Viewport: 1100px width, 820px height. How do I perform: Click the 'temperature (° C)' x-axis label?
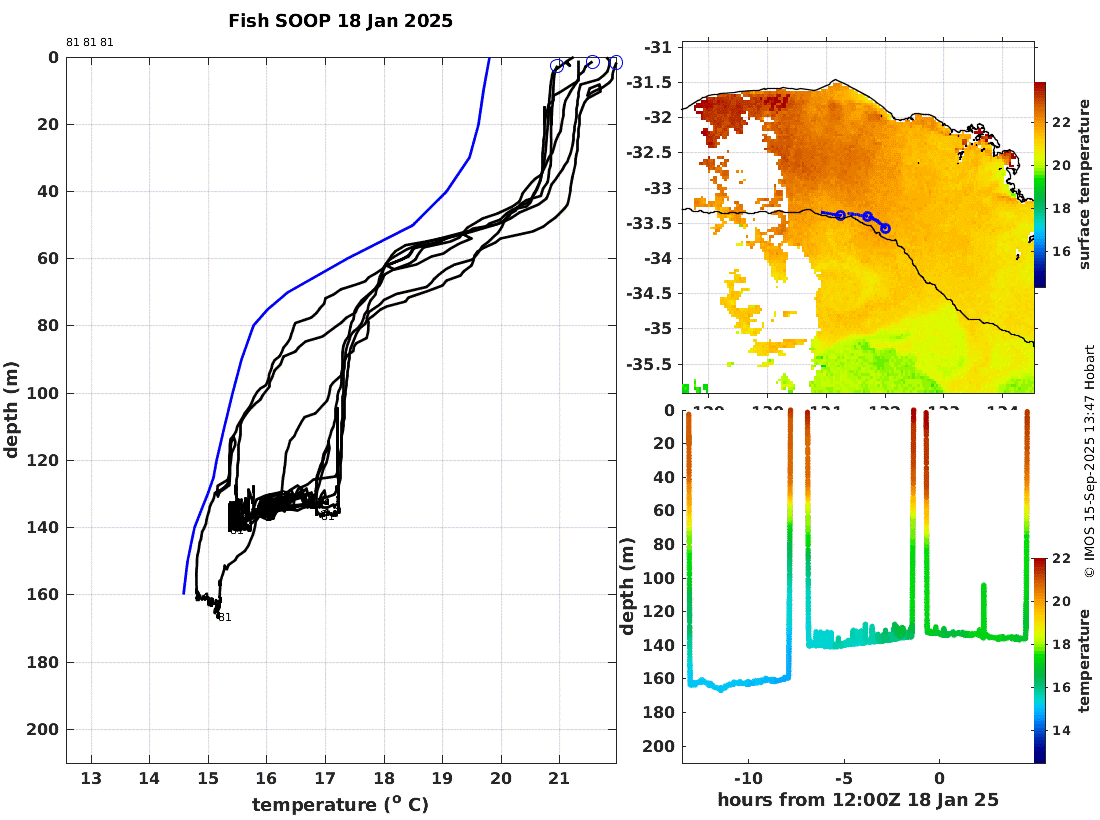(x=340, y=804)
